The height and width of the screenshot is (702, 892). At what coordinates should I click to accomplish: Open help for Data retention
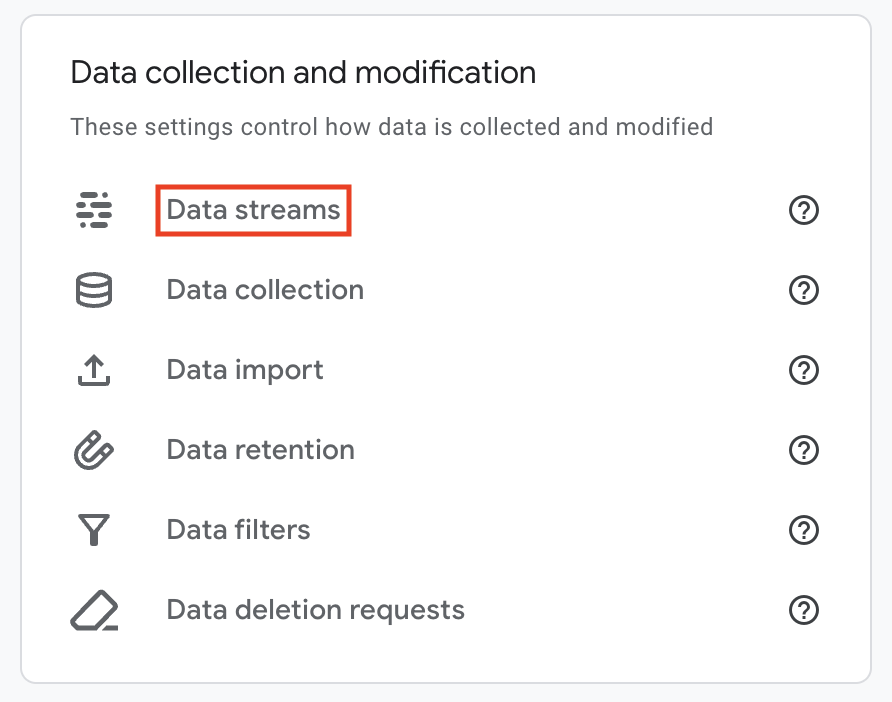point(803,450)
